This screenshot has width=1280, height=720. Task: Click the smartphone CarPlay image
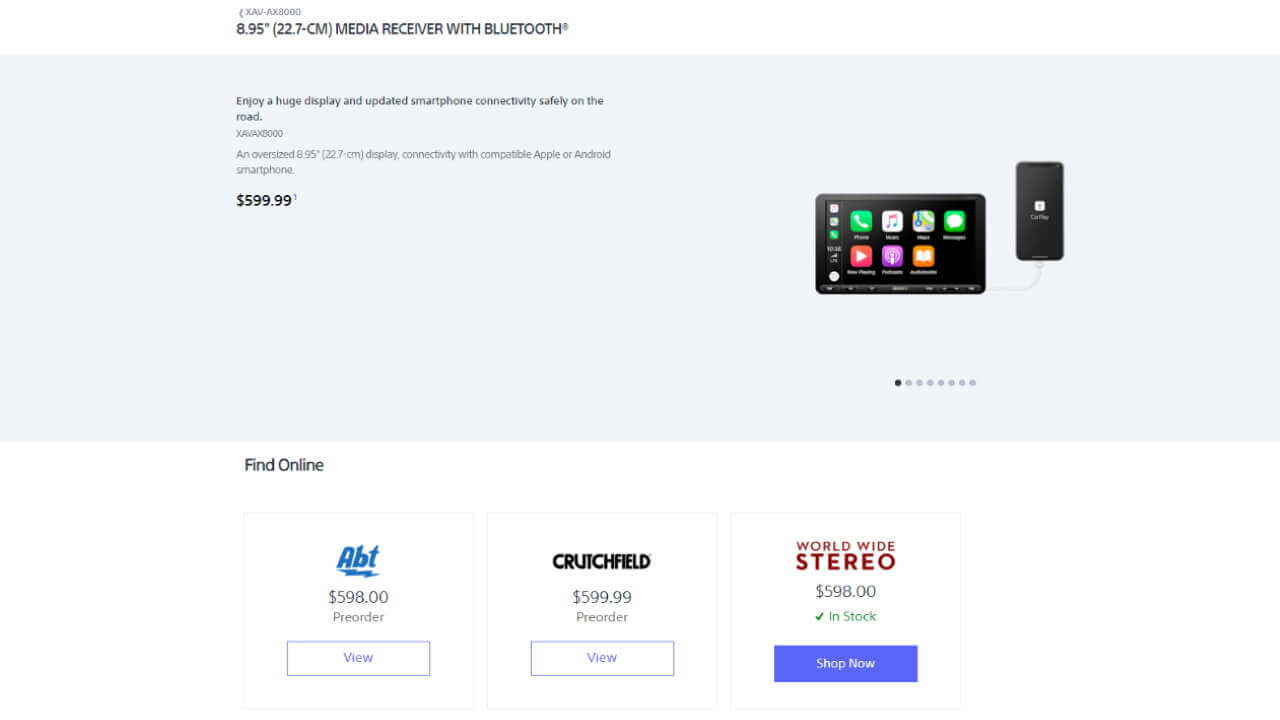point(1040,211)
